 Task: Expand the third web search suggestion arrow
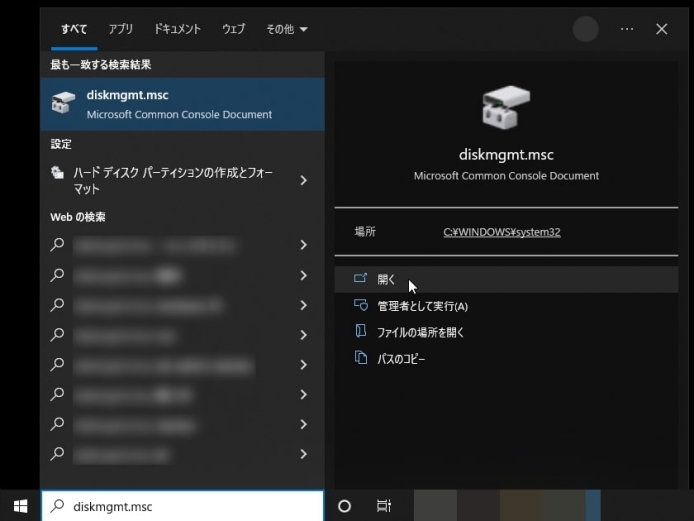tap(304, 305)
